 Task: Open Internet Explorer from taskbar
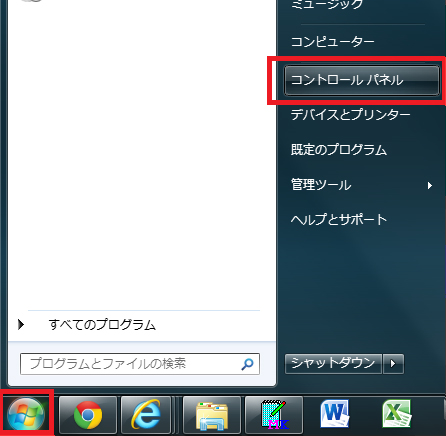click(x=146, y=415)
